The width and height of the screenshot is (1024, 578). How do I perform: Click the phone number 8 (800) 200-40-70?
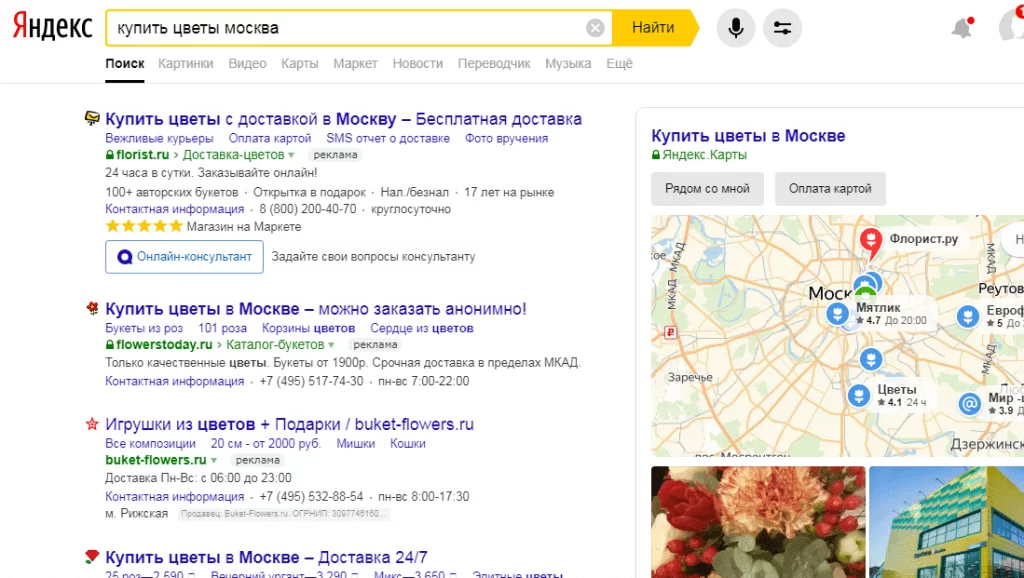pyautogui.click(x=308, y=209)
